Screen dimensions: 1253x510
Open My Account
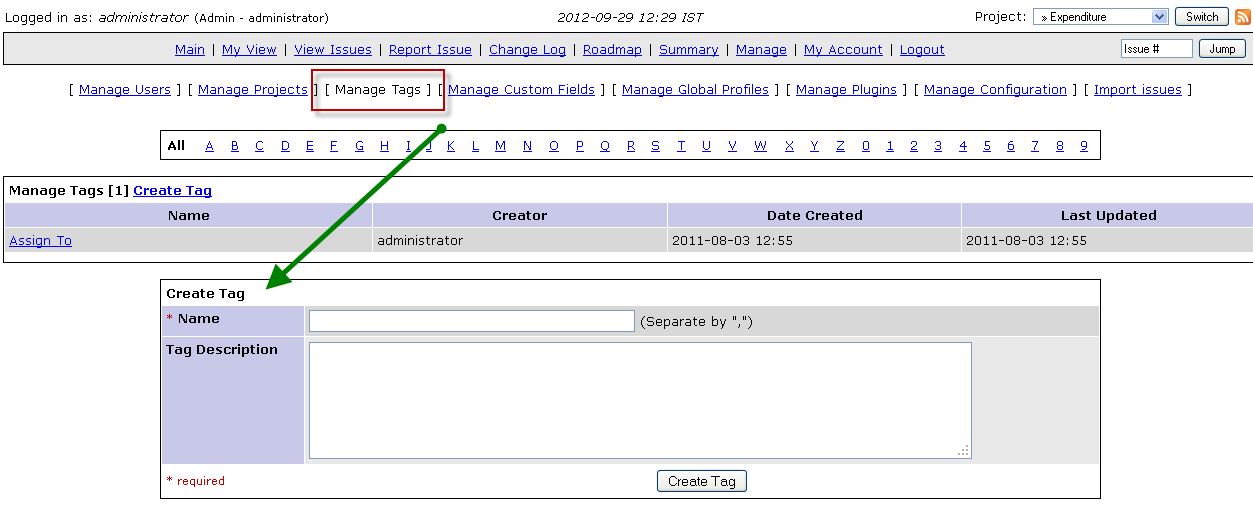coord(843,50)
